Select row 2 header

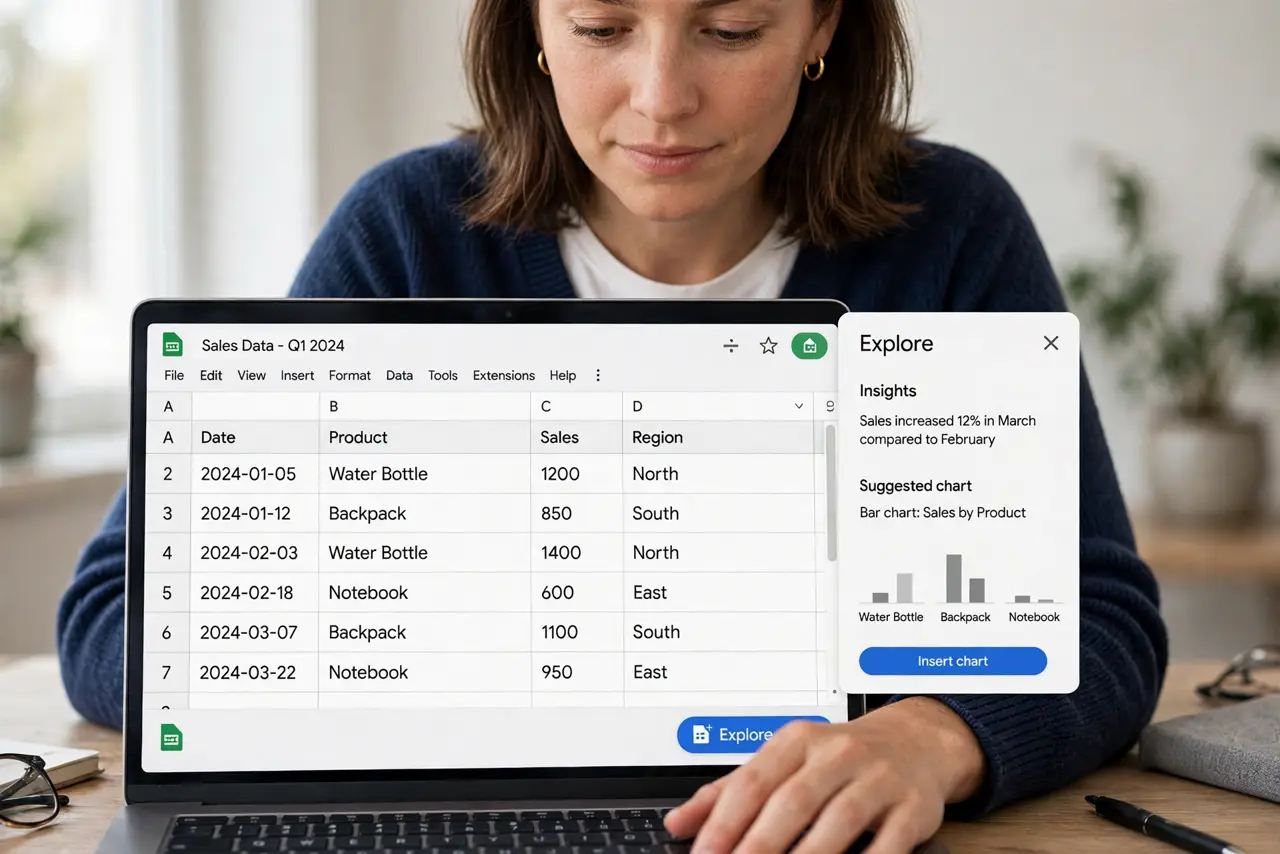pyautogui.click(x=168, y=474)
